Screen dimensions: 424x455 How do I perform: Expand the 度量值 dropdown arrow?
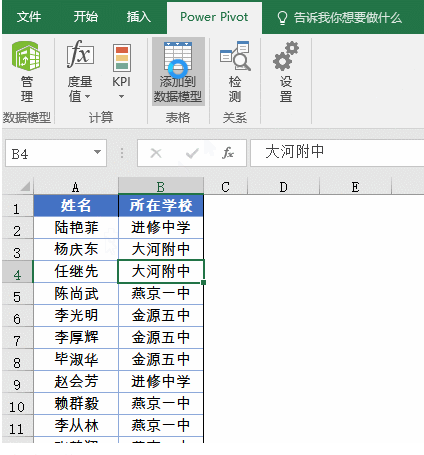pos(88,97)
